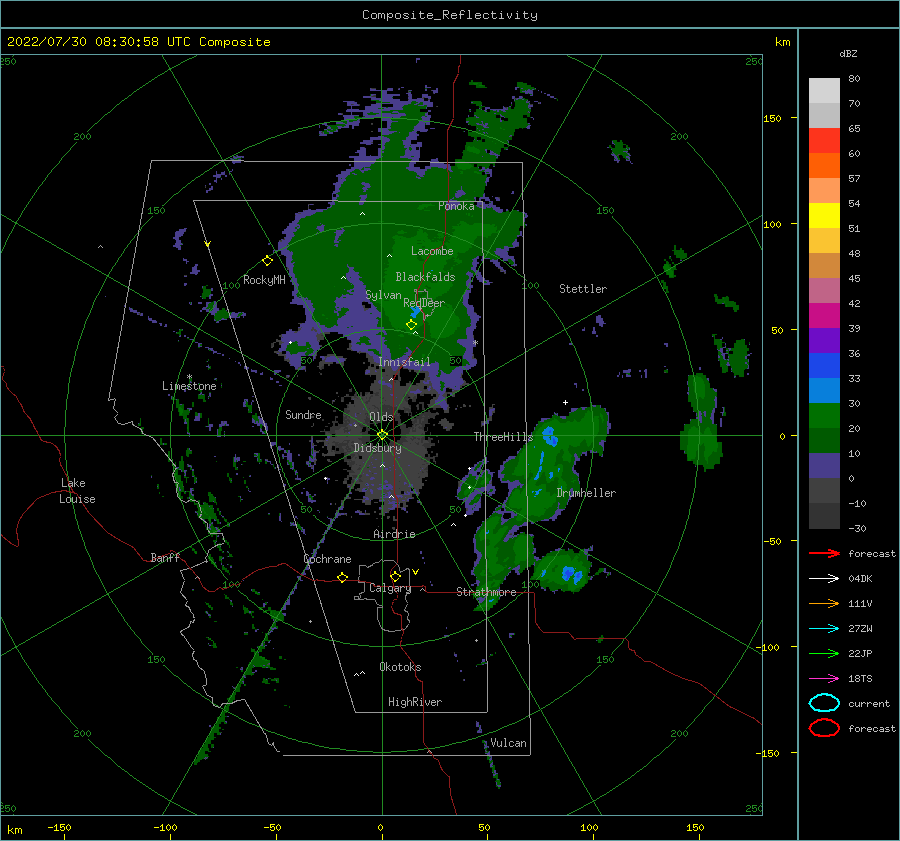Click the red forecast arrow in legend

pos(824,553)
